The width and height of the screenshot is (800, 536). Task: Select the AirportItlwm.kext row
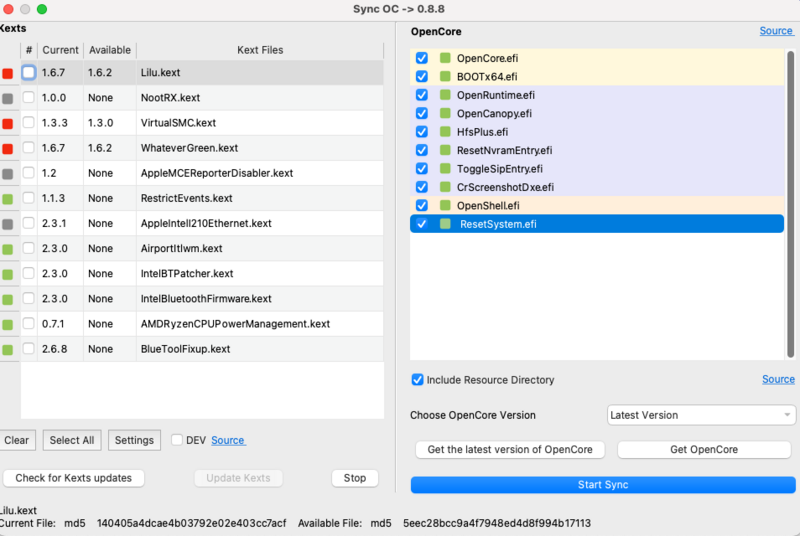(x=182, y=249)
